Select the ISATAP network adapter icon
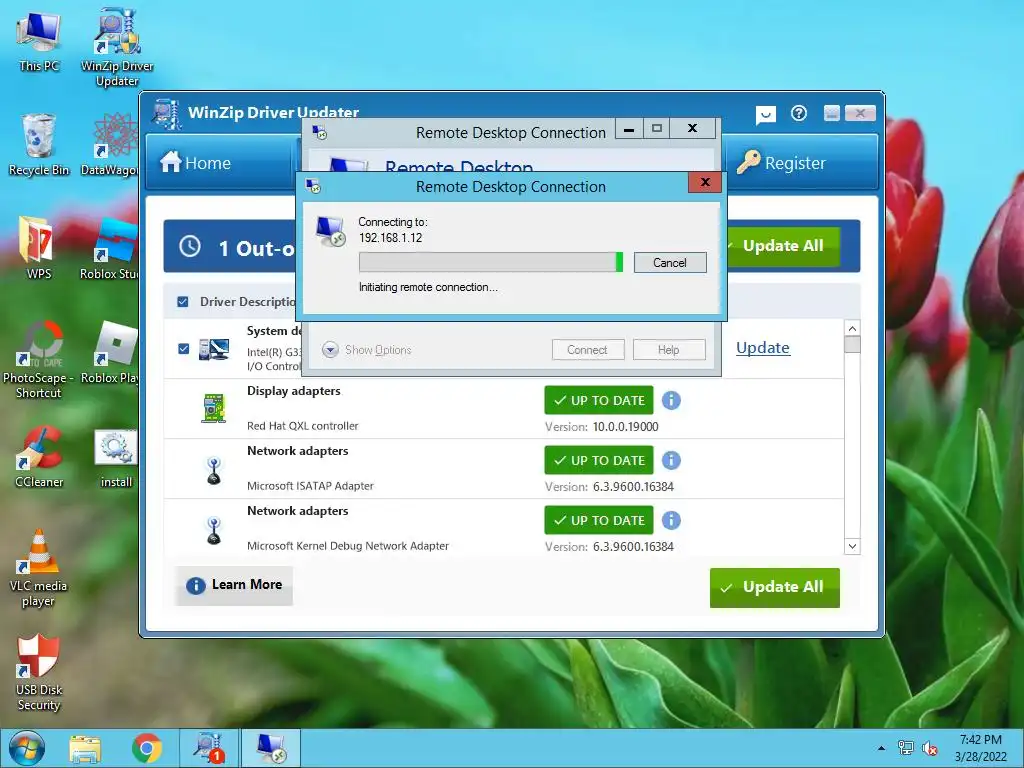1024x768 pixels. point(214,470)
